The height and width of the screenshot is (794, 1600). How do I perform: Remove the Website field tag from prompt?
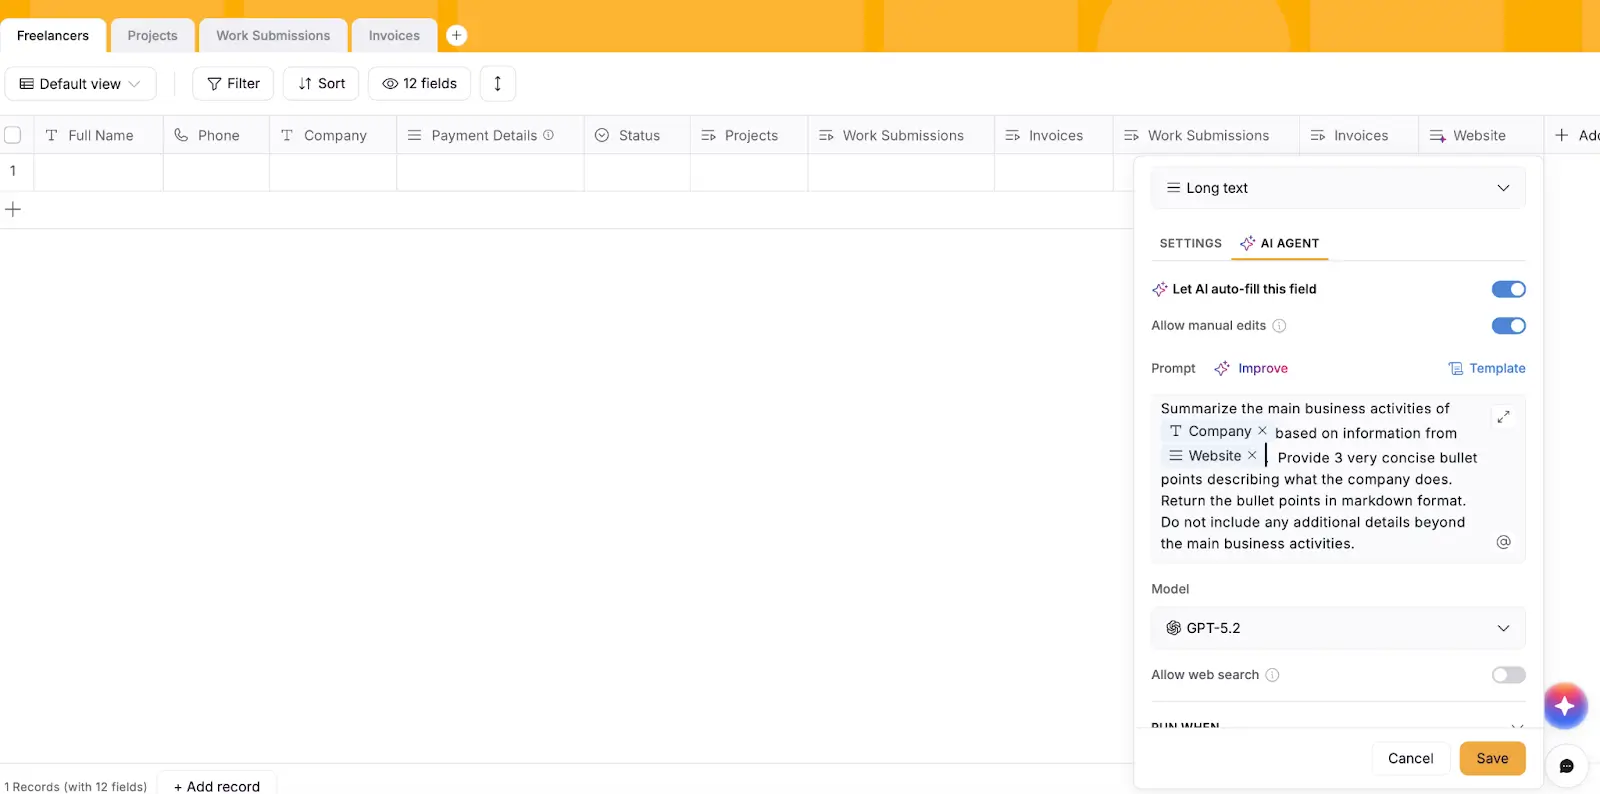point(1252,455)
